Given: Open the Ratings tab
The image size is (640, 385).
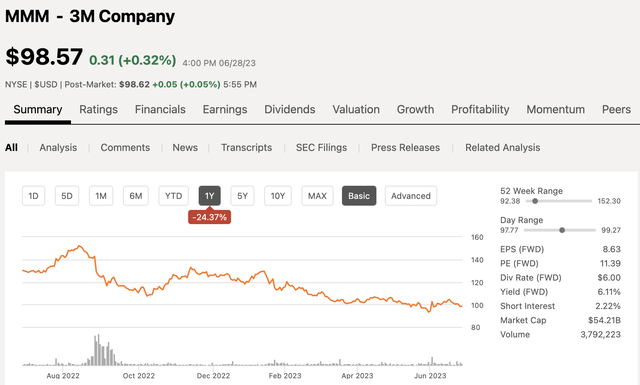Looking at the screenshot, I should coord(98,109).
